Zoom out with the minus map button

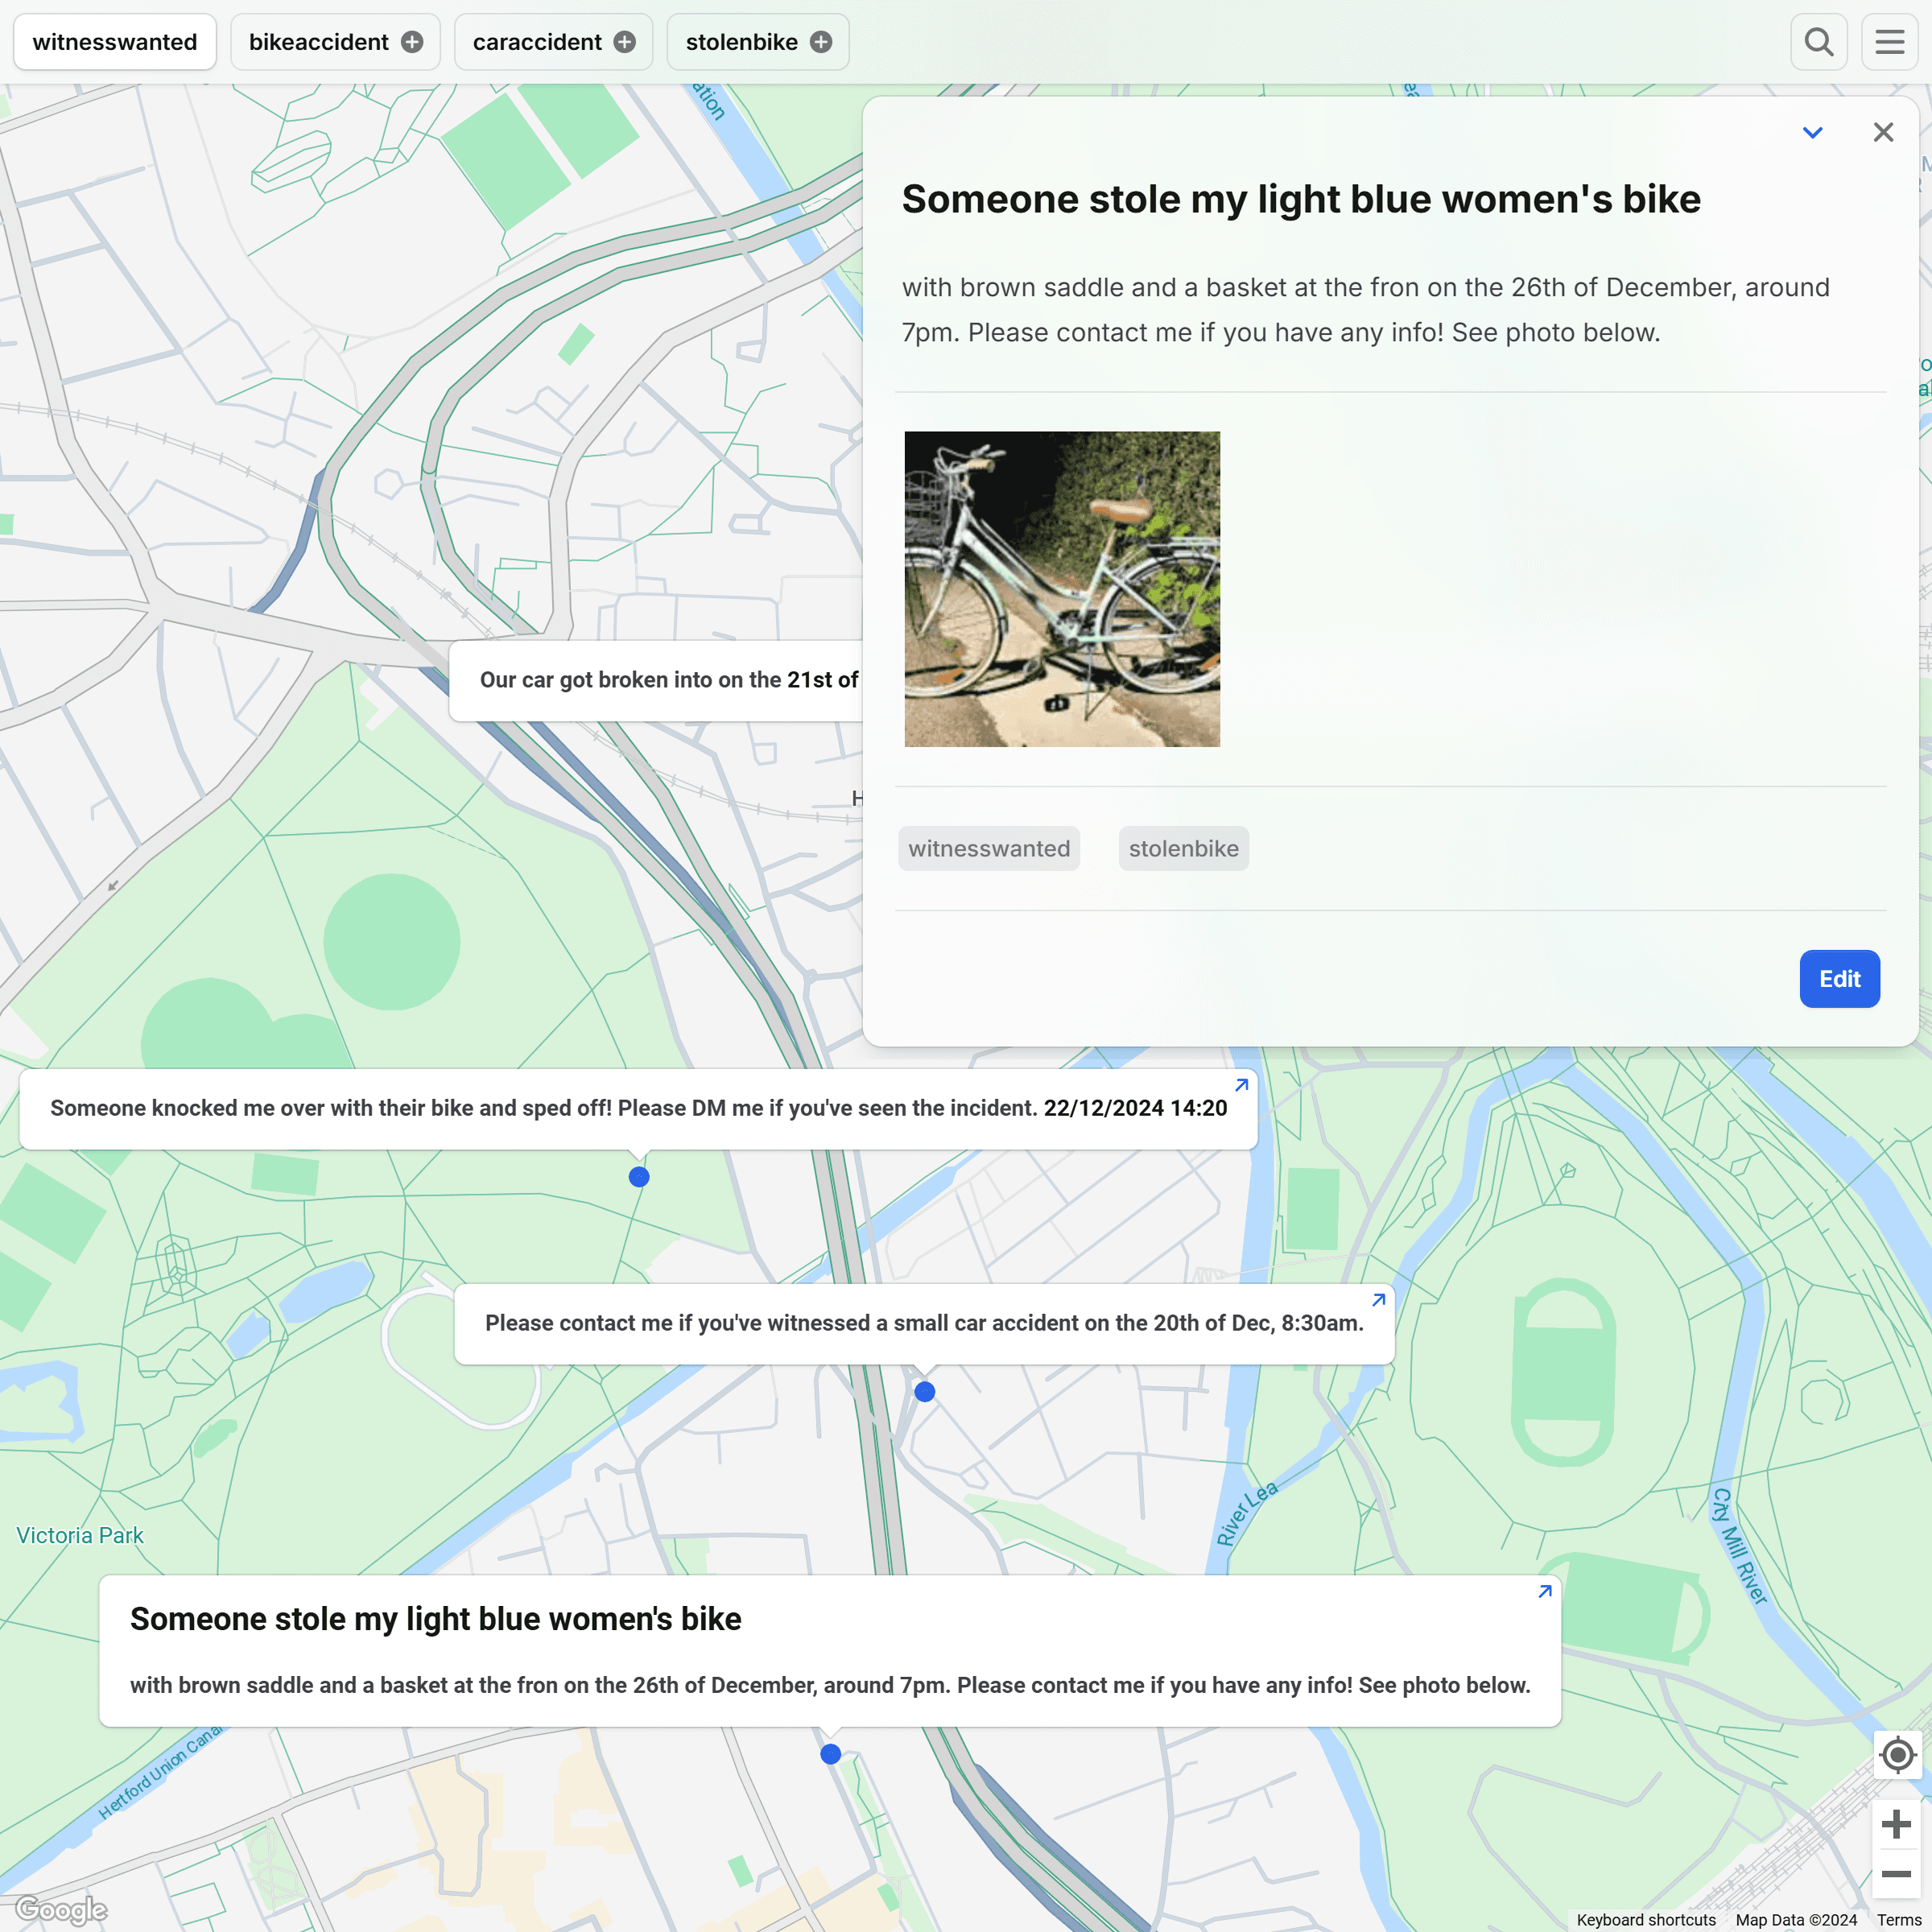click(1896, 1874)
